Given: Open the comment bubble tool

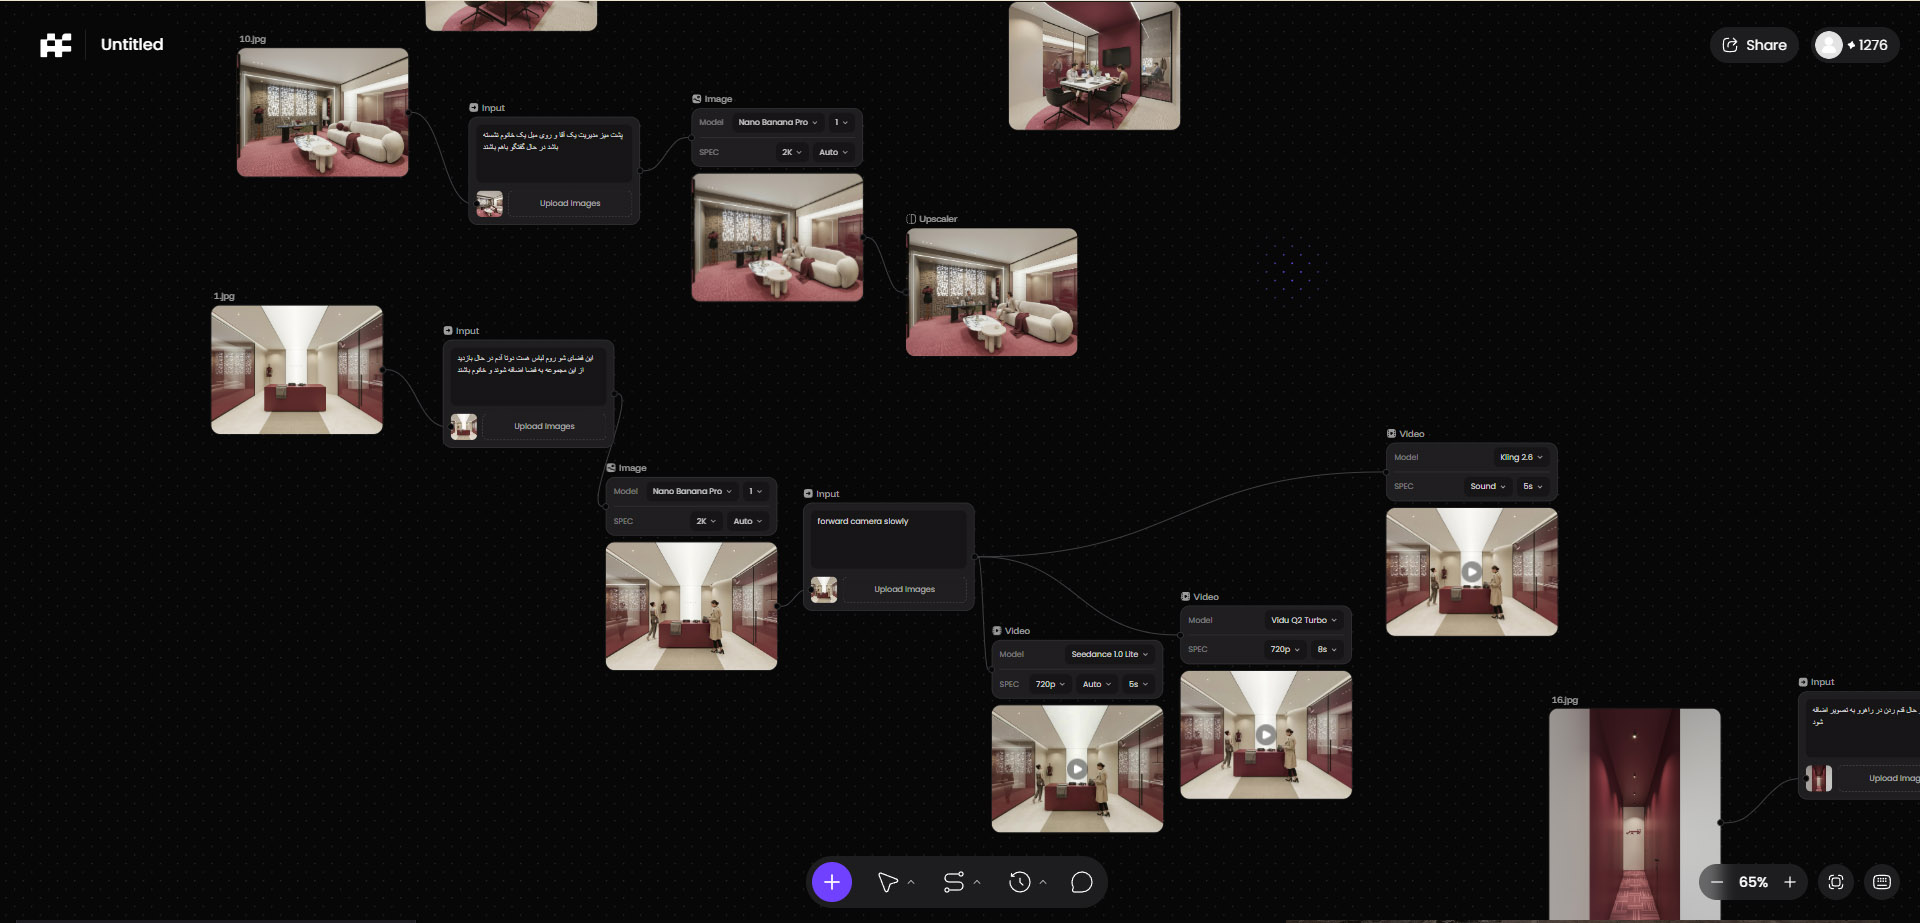Looking at the screenshot, I should tap(1081, 882).
